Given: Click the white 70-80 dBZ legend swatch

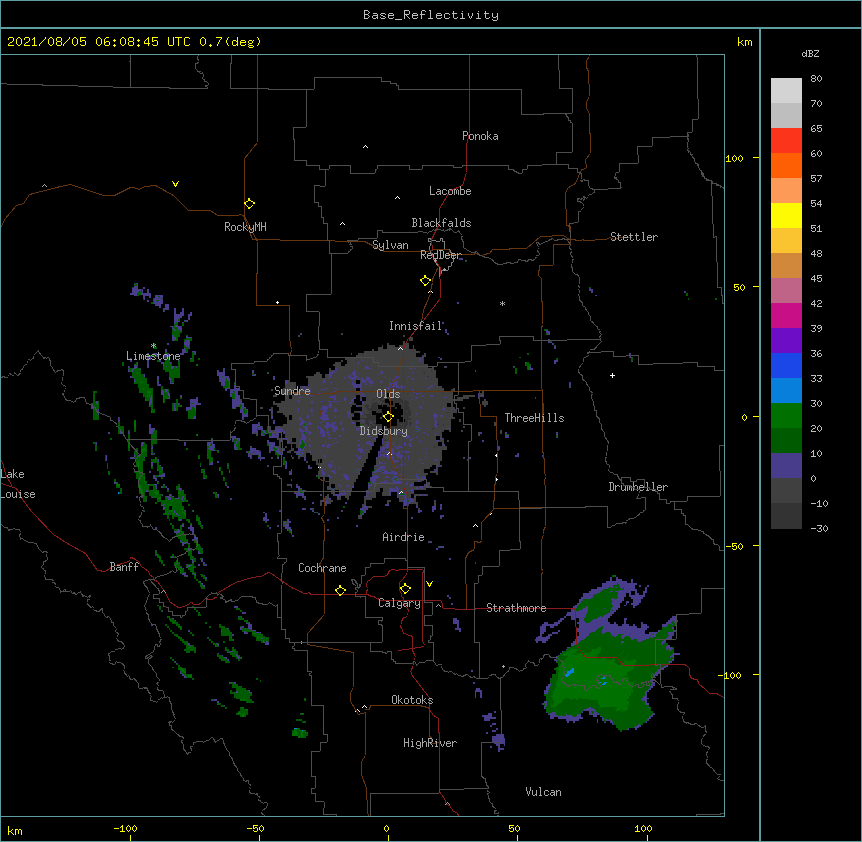Looking at the screenshot, I should tap(786, 91).
